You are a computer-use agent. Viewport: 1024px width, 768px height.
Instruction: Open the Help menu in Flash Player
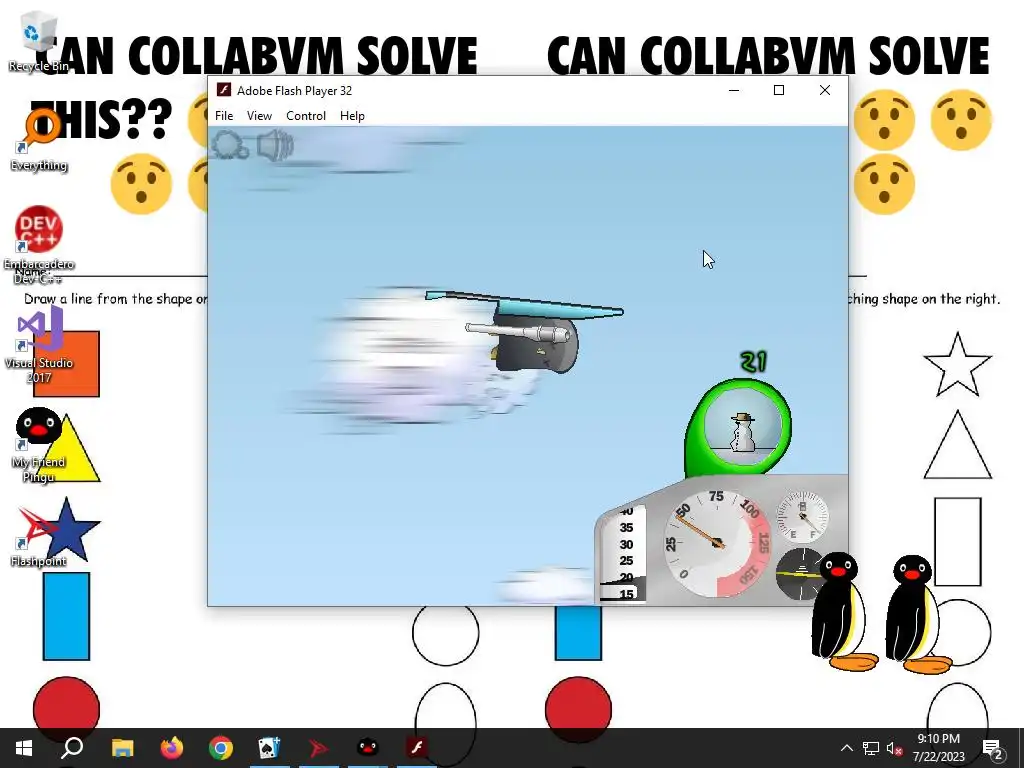pos(352,116)
